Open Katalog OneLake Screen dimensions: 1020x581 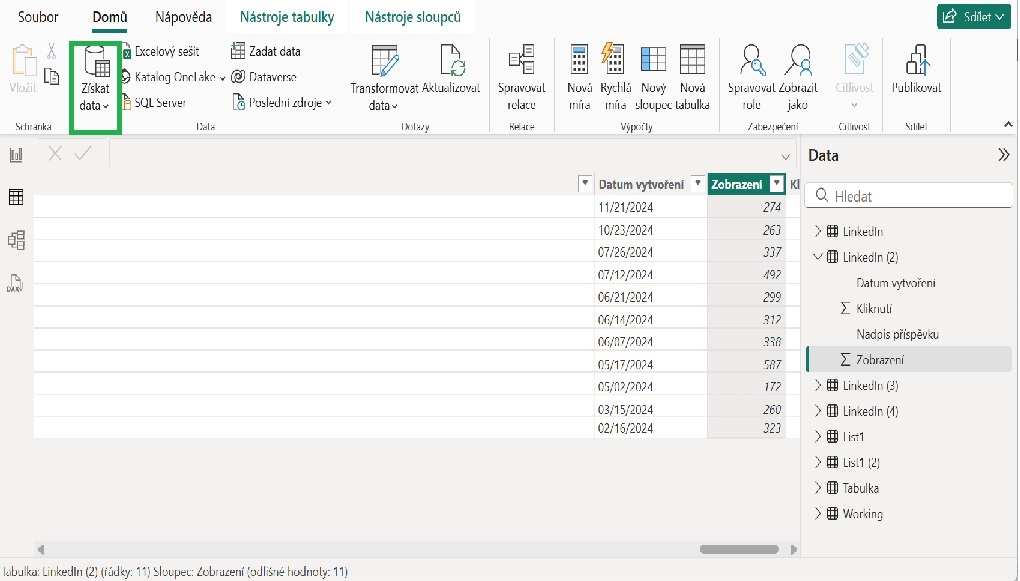174,77
